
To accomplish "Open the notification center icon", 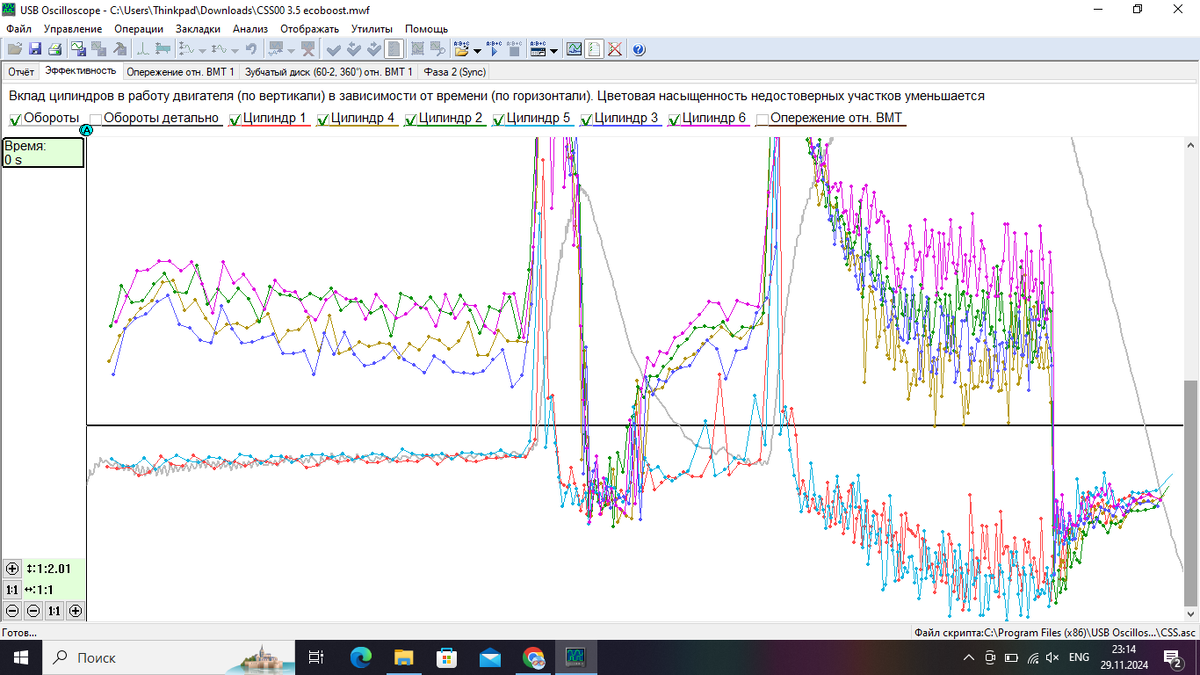I will 1174,657.
